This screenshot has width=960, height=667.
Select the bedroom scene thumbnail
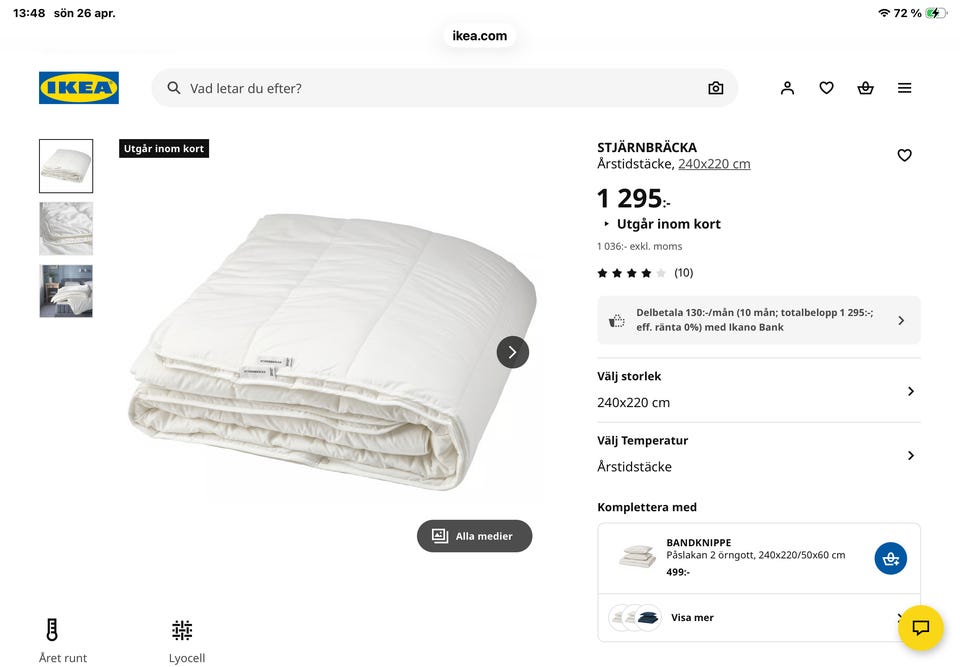pyautogui.click(x=66, y=291)
